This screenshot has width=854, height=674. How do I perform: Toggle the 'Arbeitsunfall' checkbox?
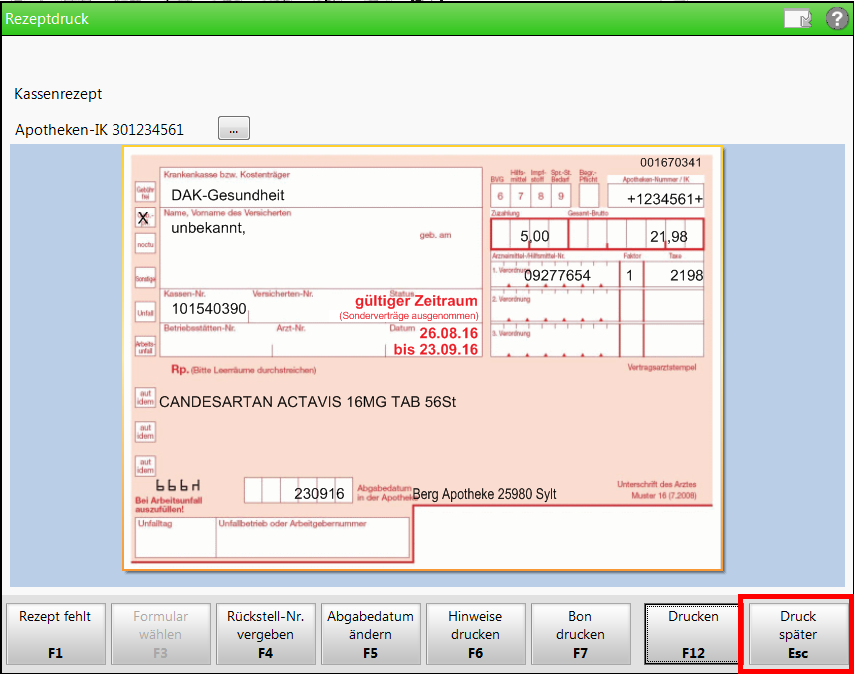(145, 346)
